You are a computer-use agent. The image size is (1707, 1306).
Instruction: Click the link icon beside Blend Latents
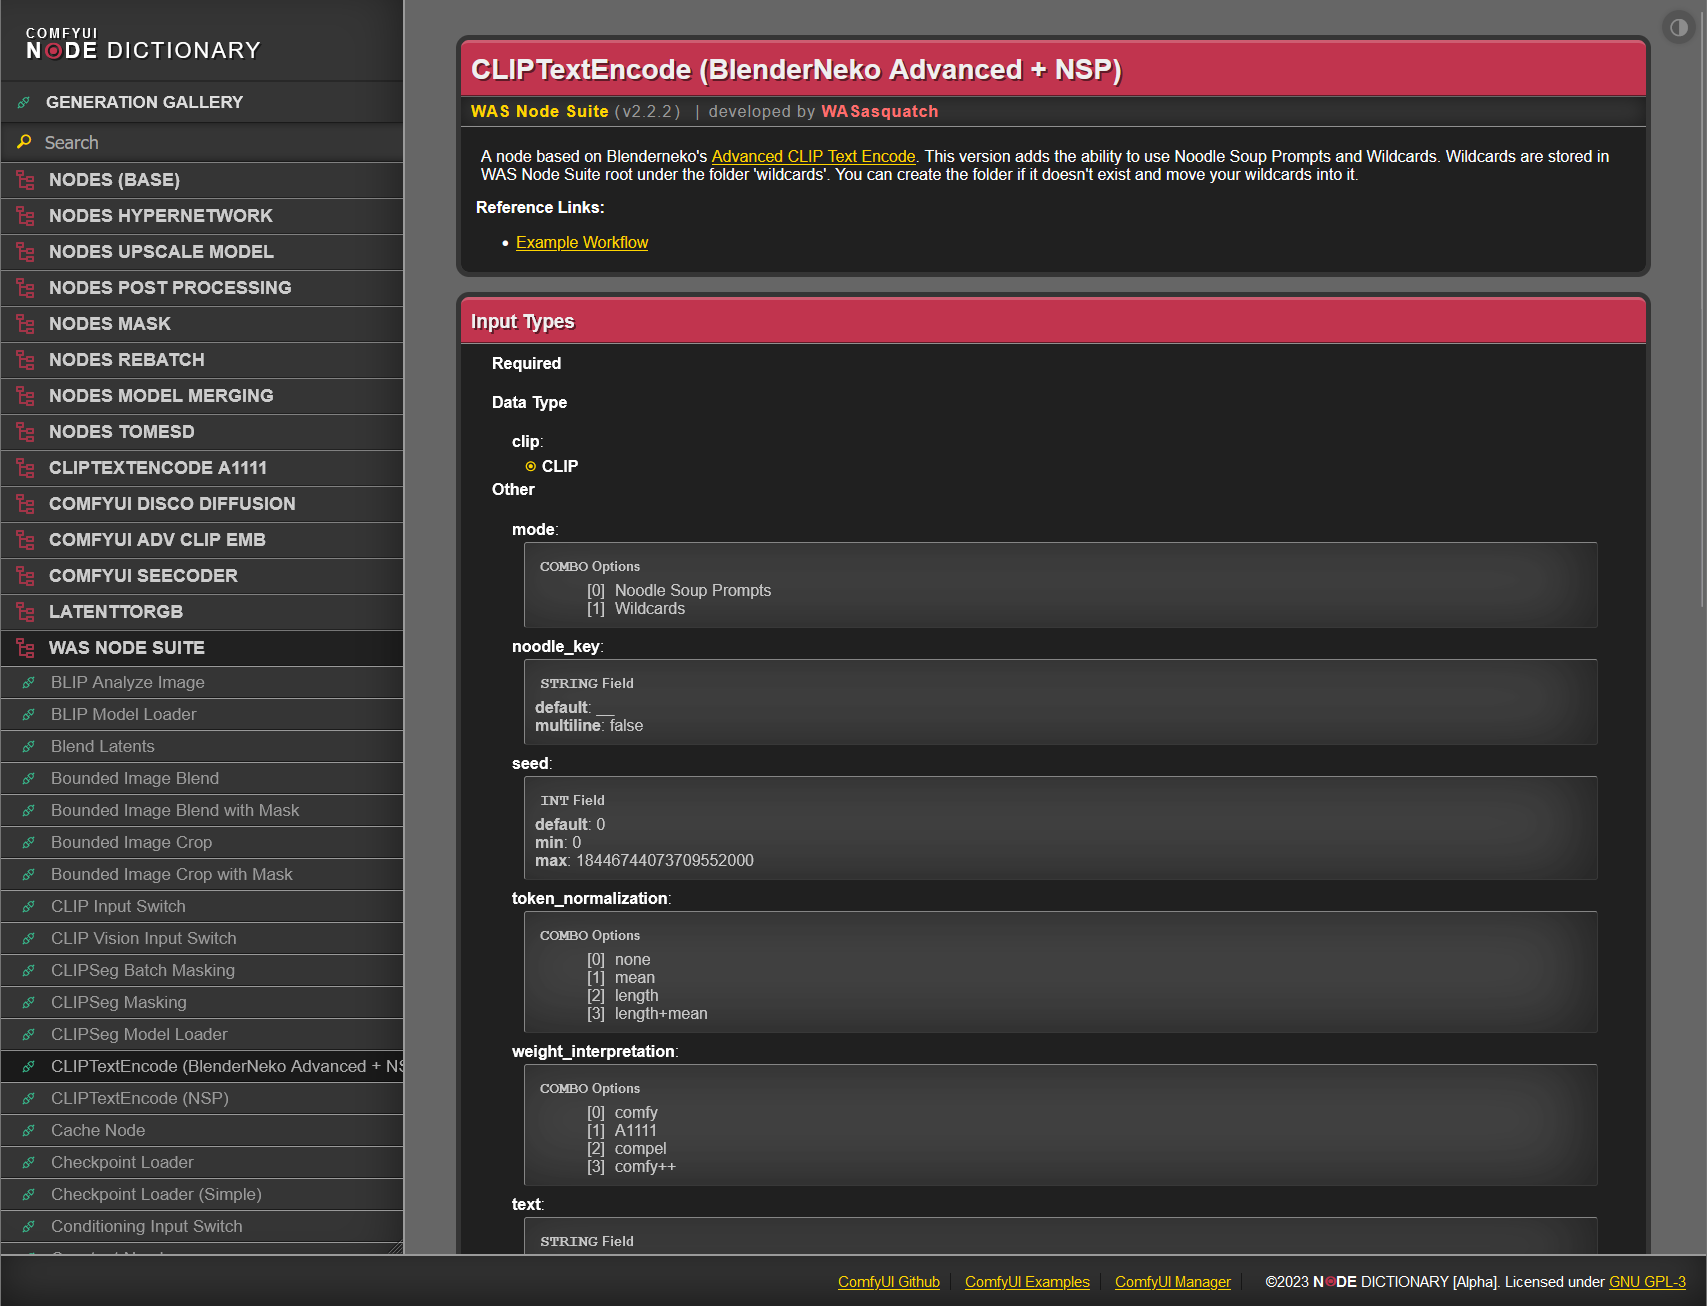[x=29, y=746]
